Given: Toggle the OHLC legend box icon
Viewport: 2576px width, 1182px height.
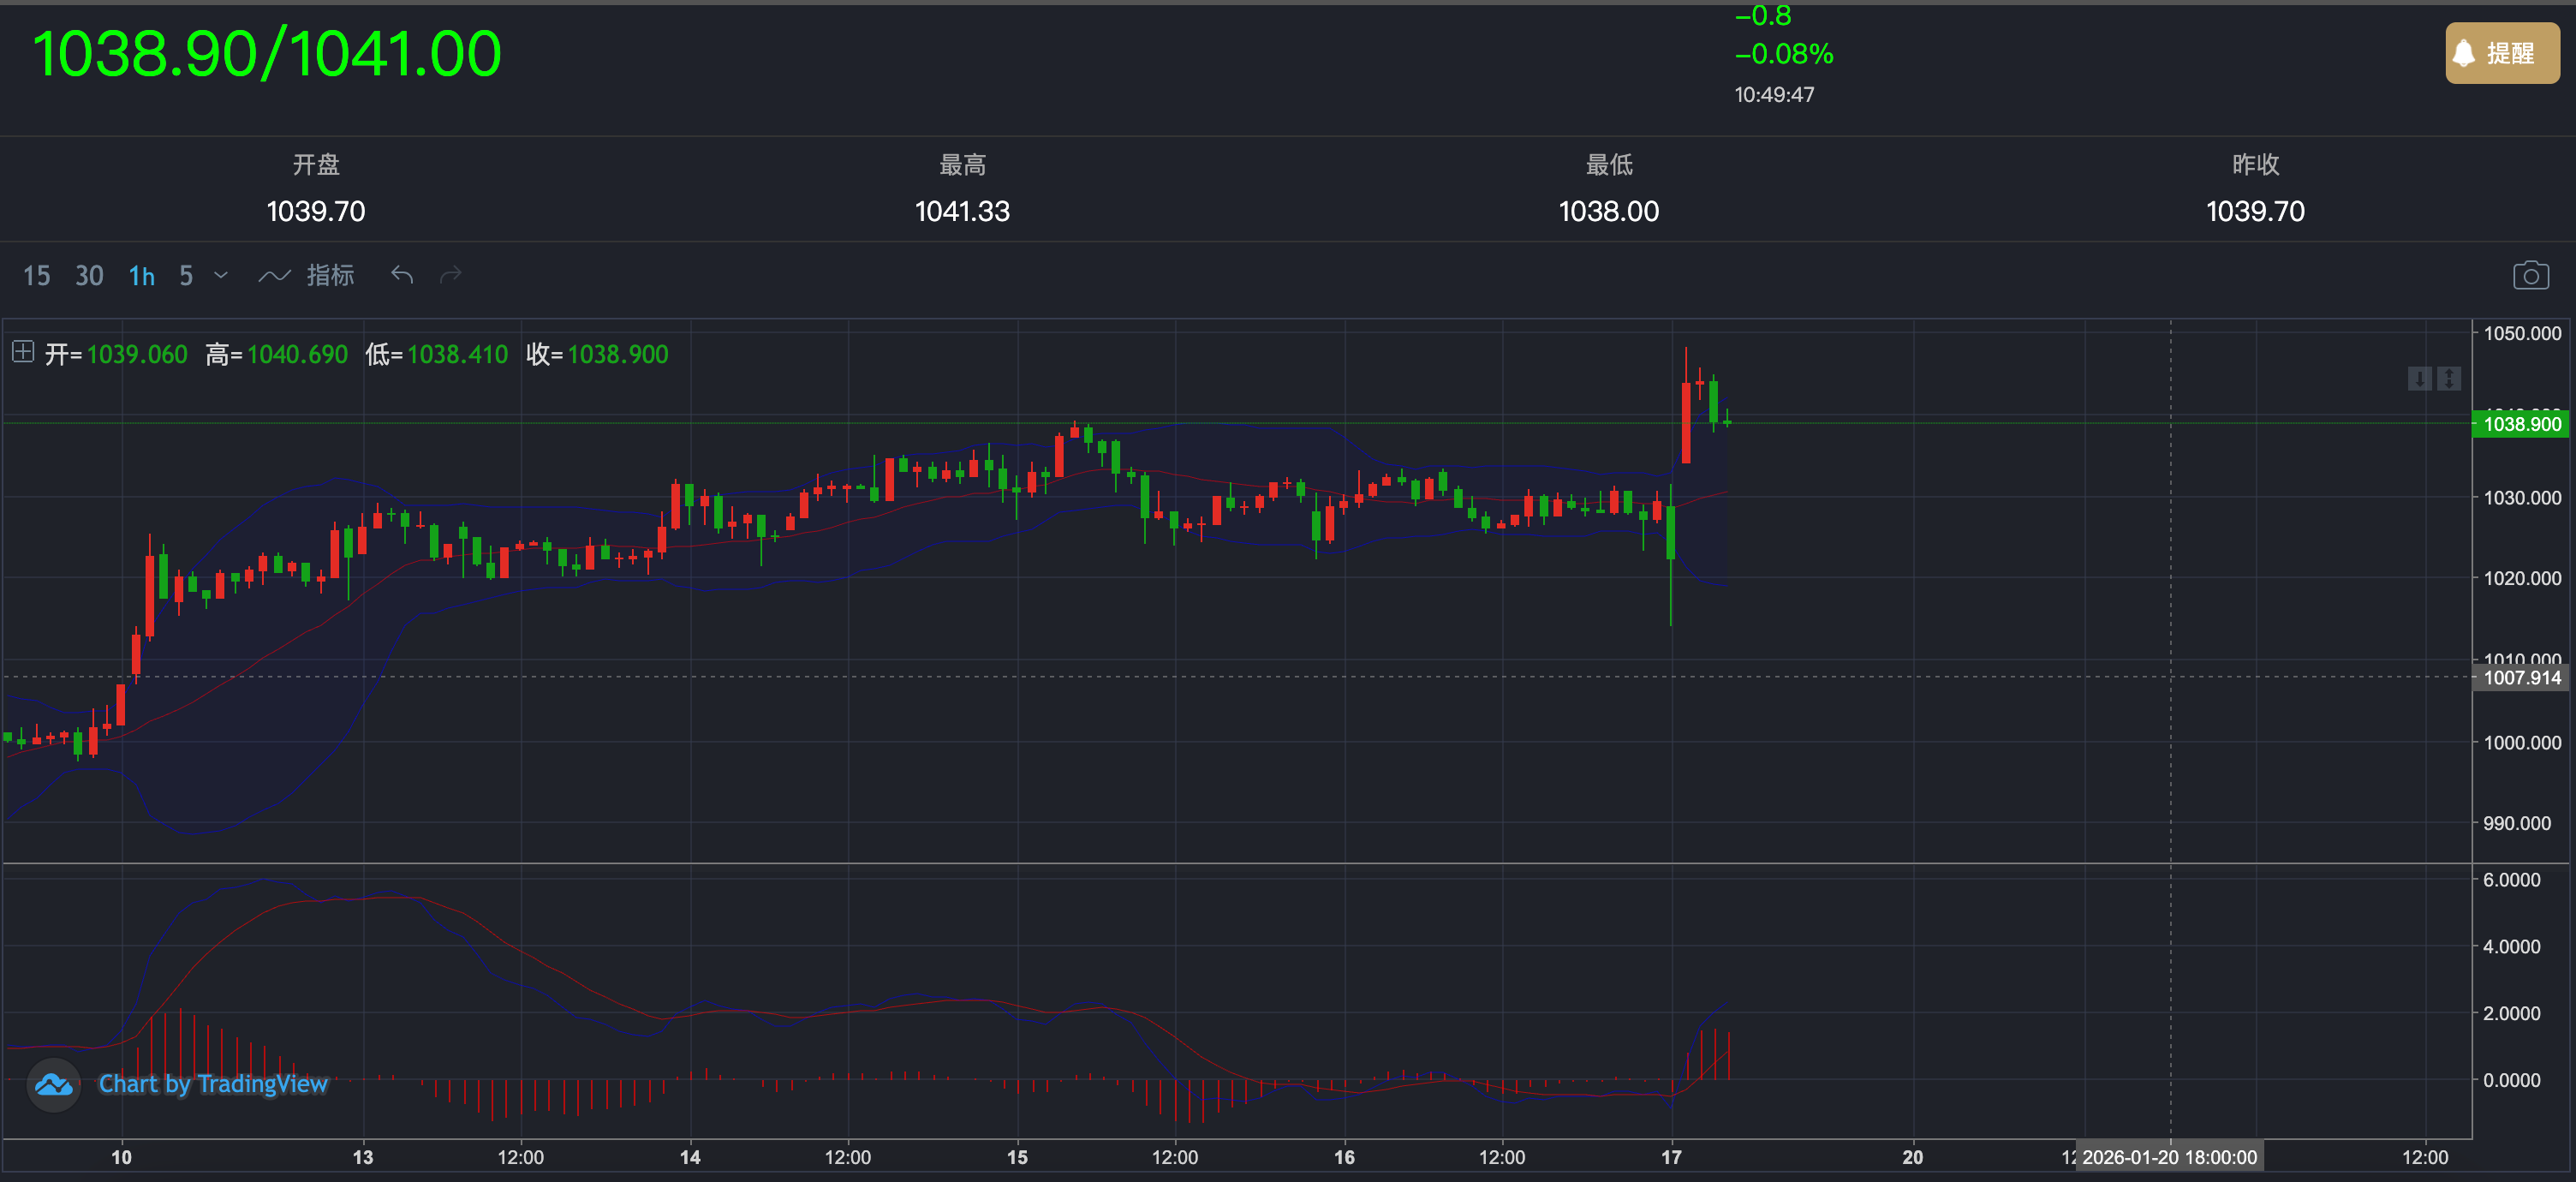Looking at the screenshot, I should tap(23, 352).
